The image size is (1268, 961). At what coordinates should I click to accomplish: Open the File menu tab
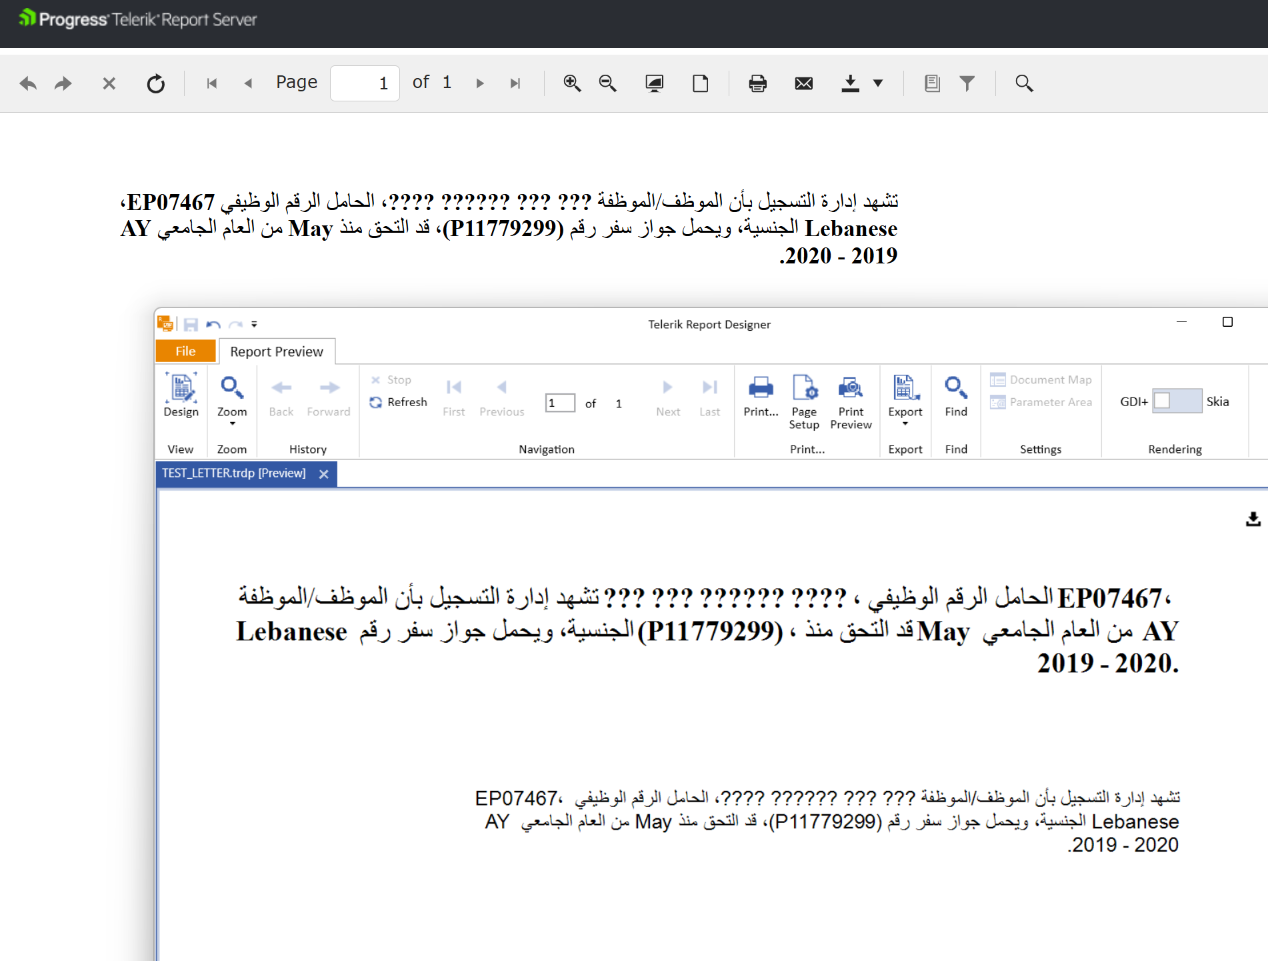(186, 351)
